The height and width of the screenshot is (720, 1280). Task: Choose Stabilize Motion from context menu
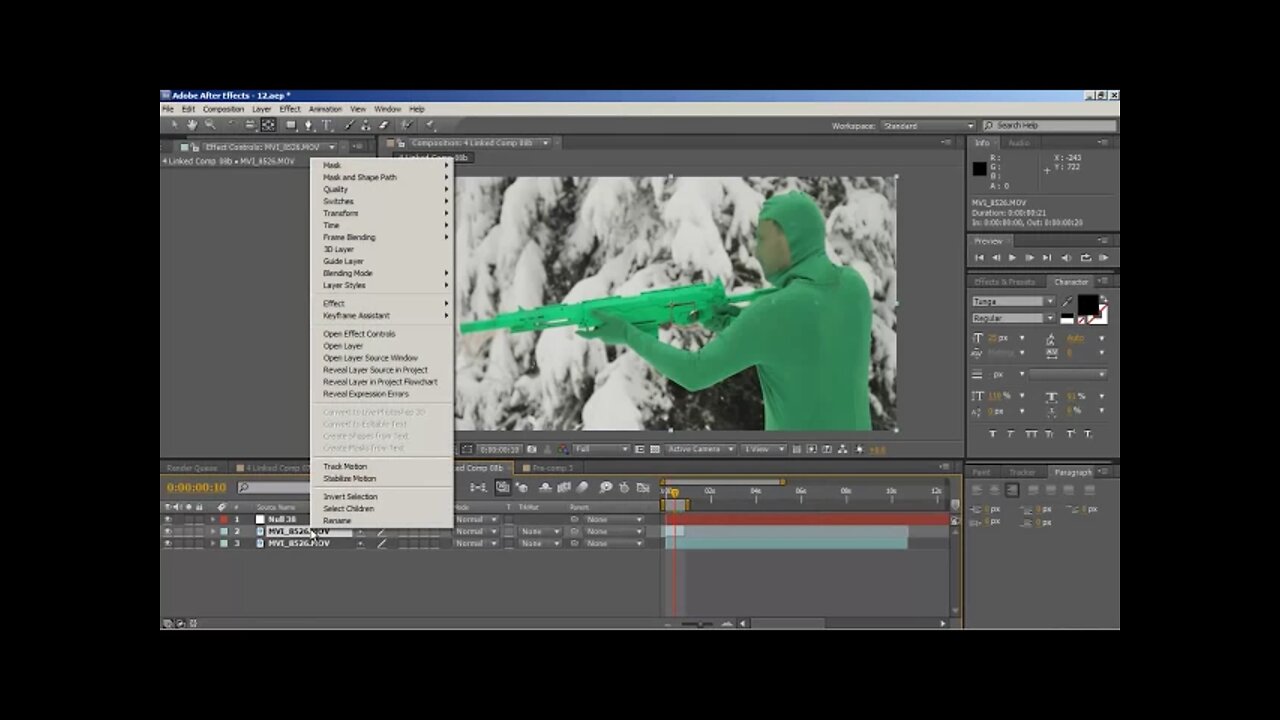pos(349,478)
